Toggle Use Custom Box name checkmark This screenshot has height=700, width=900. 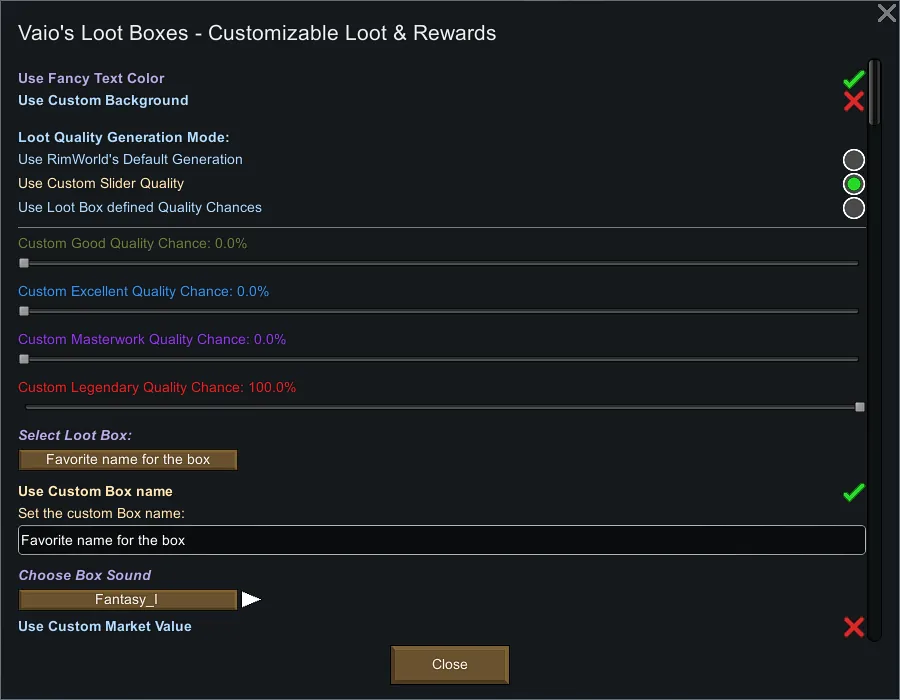pyautogui.click(x=853, y=492)
